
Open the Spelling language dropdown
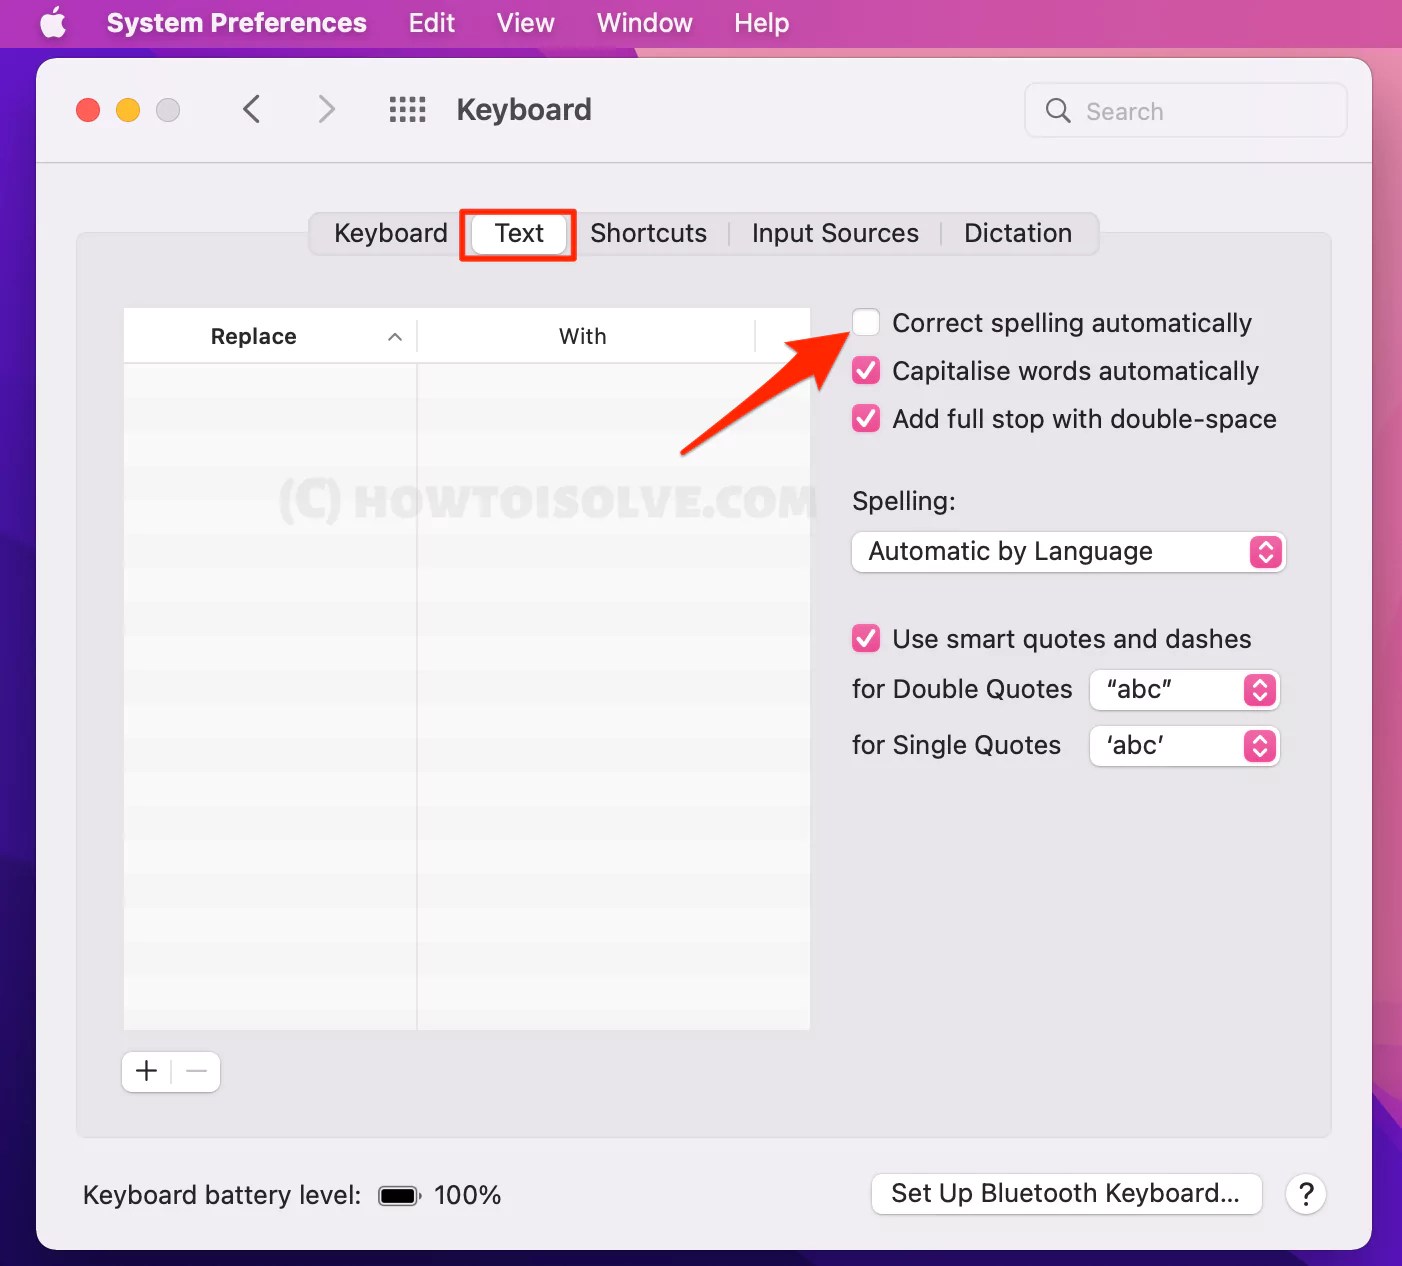1068,551
